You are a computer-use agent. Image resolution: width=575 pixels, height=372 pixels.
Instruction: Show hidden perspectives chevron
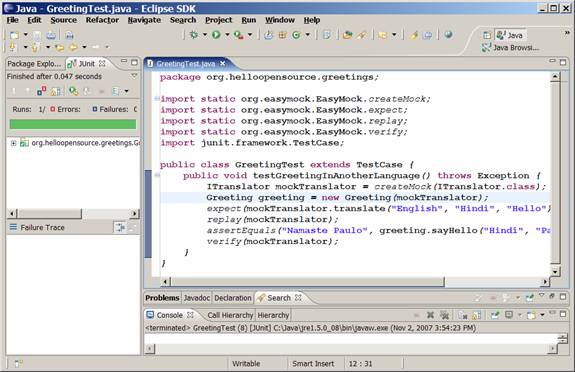[x=567, y=33]
